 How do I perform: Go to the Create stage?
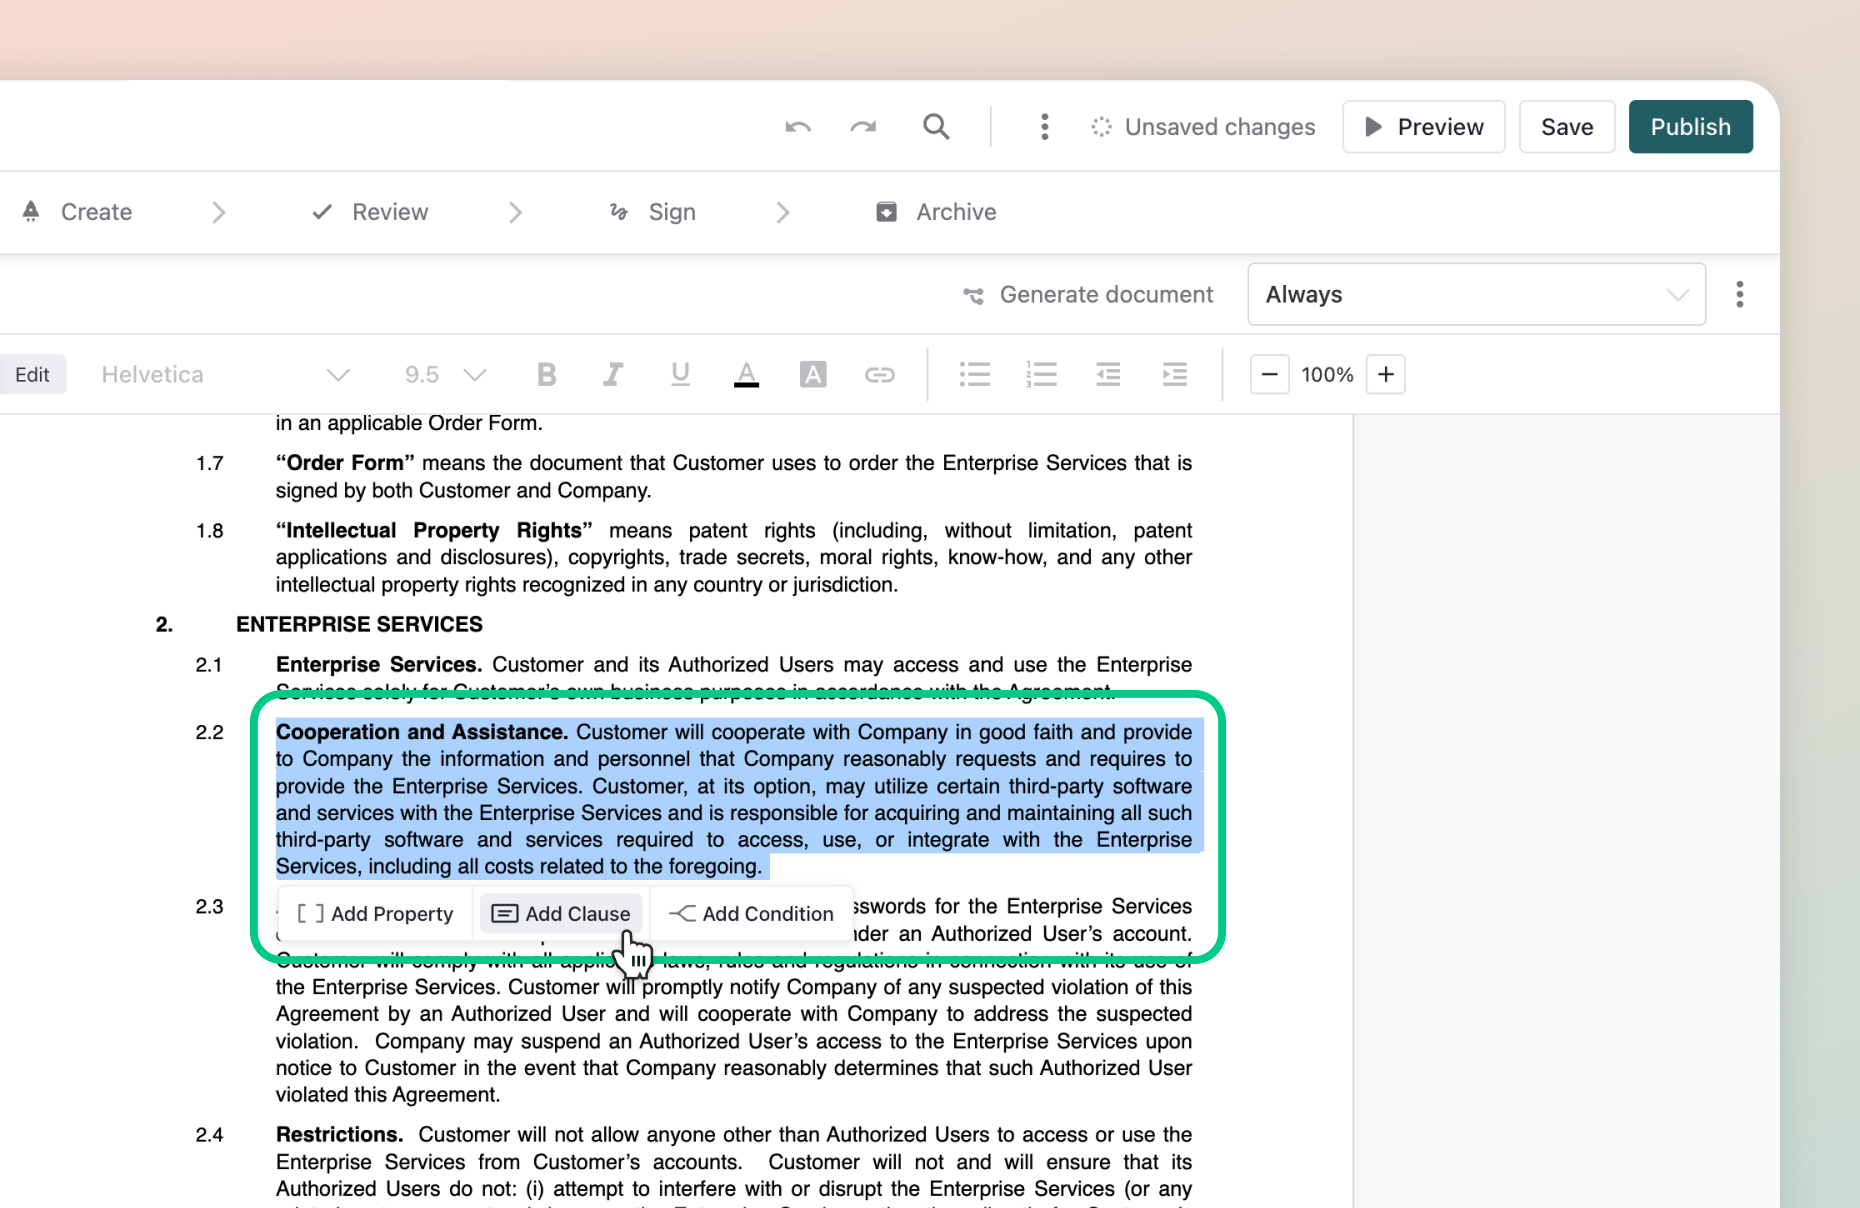(77, 212)
